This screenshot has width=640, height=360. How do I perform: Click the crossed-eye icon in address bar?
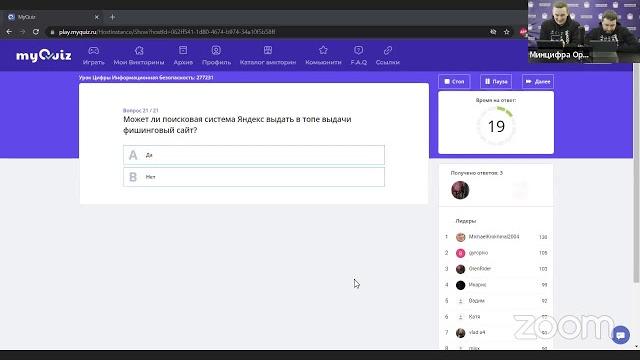point(493,32)
